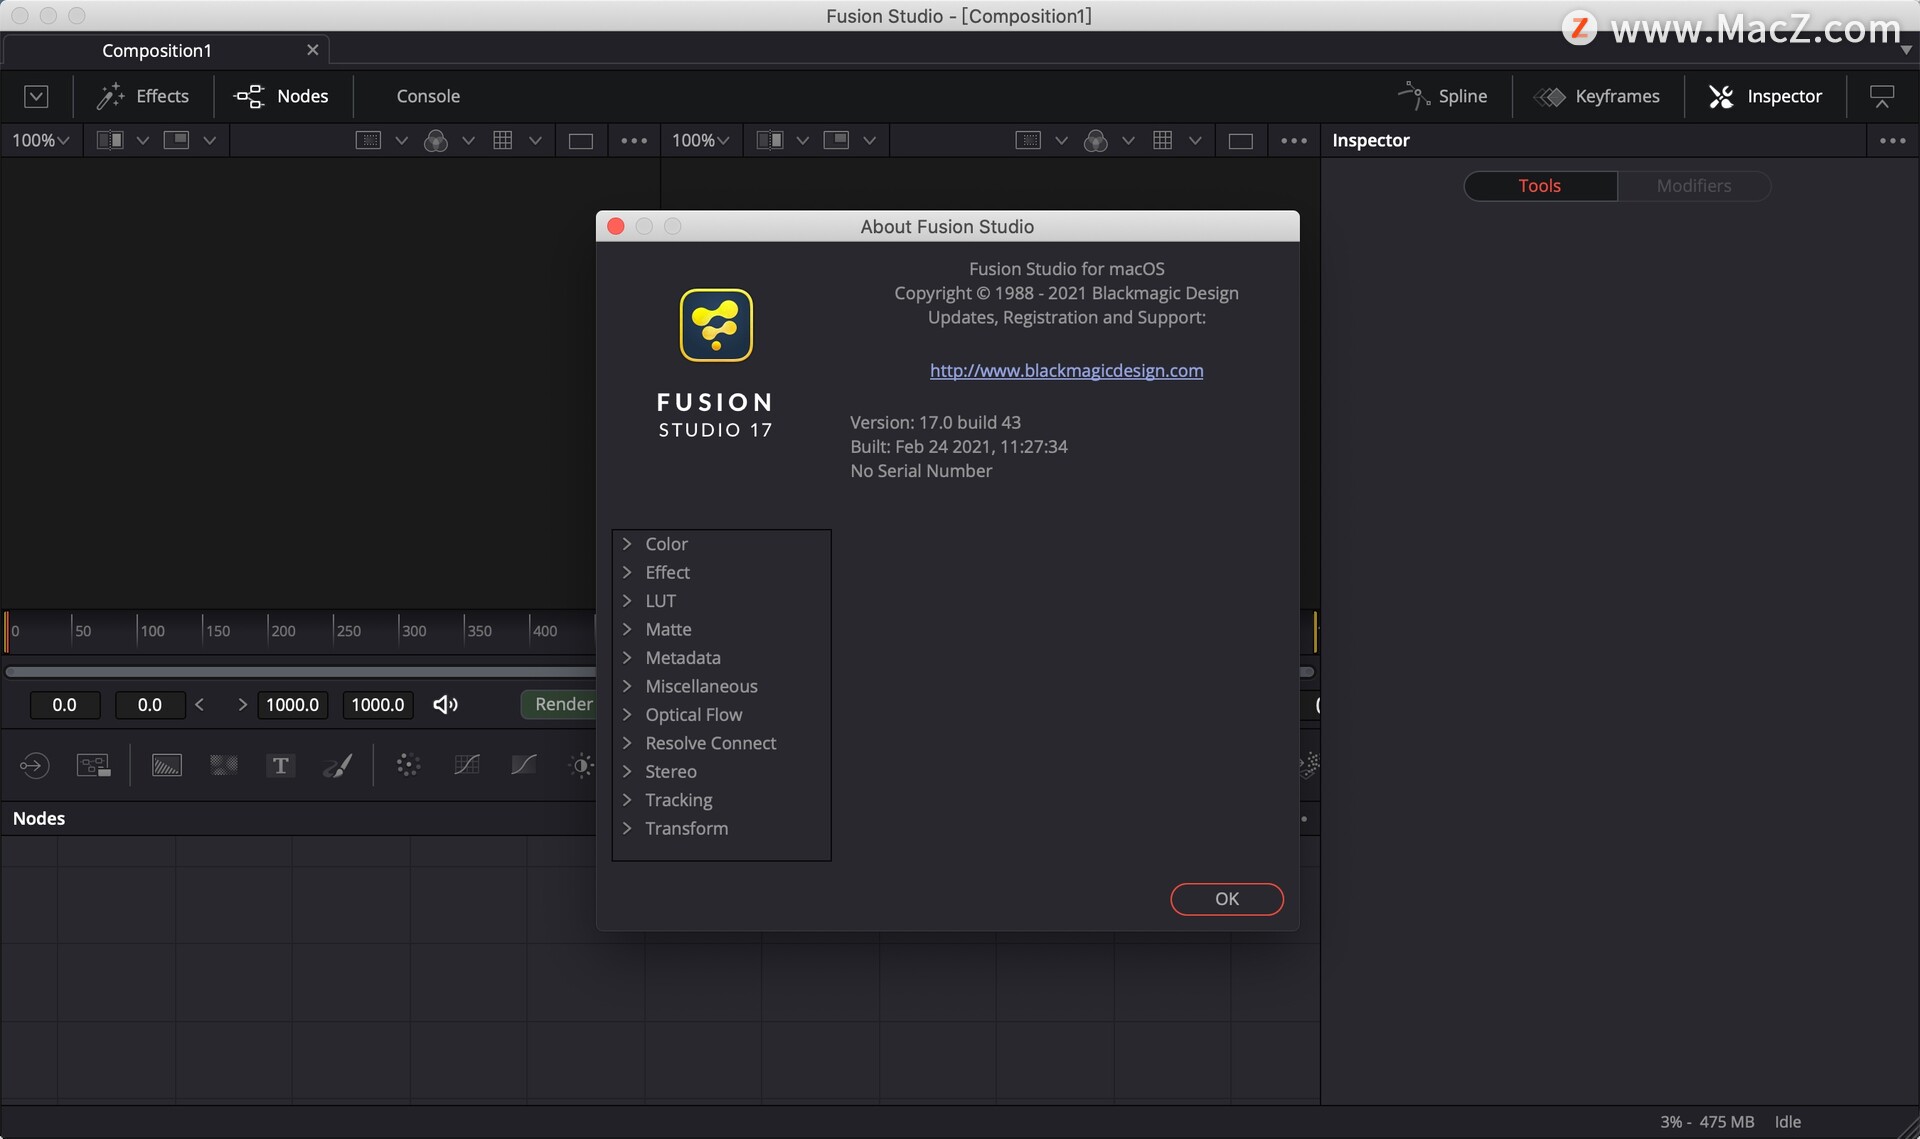
Task: Open the left viewer options three-dot menu
Action: pos(634,141)
